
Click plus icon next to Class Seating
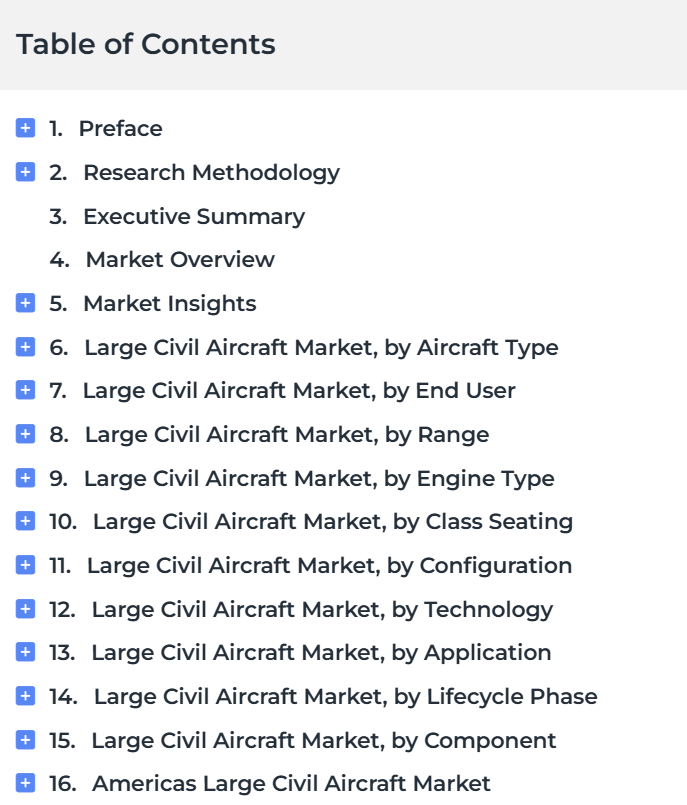[25, 521]
